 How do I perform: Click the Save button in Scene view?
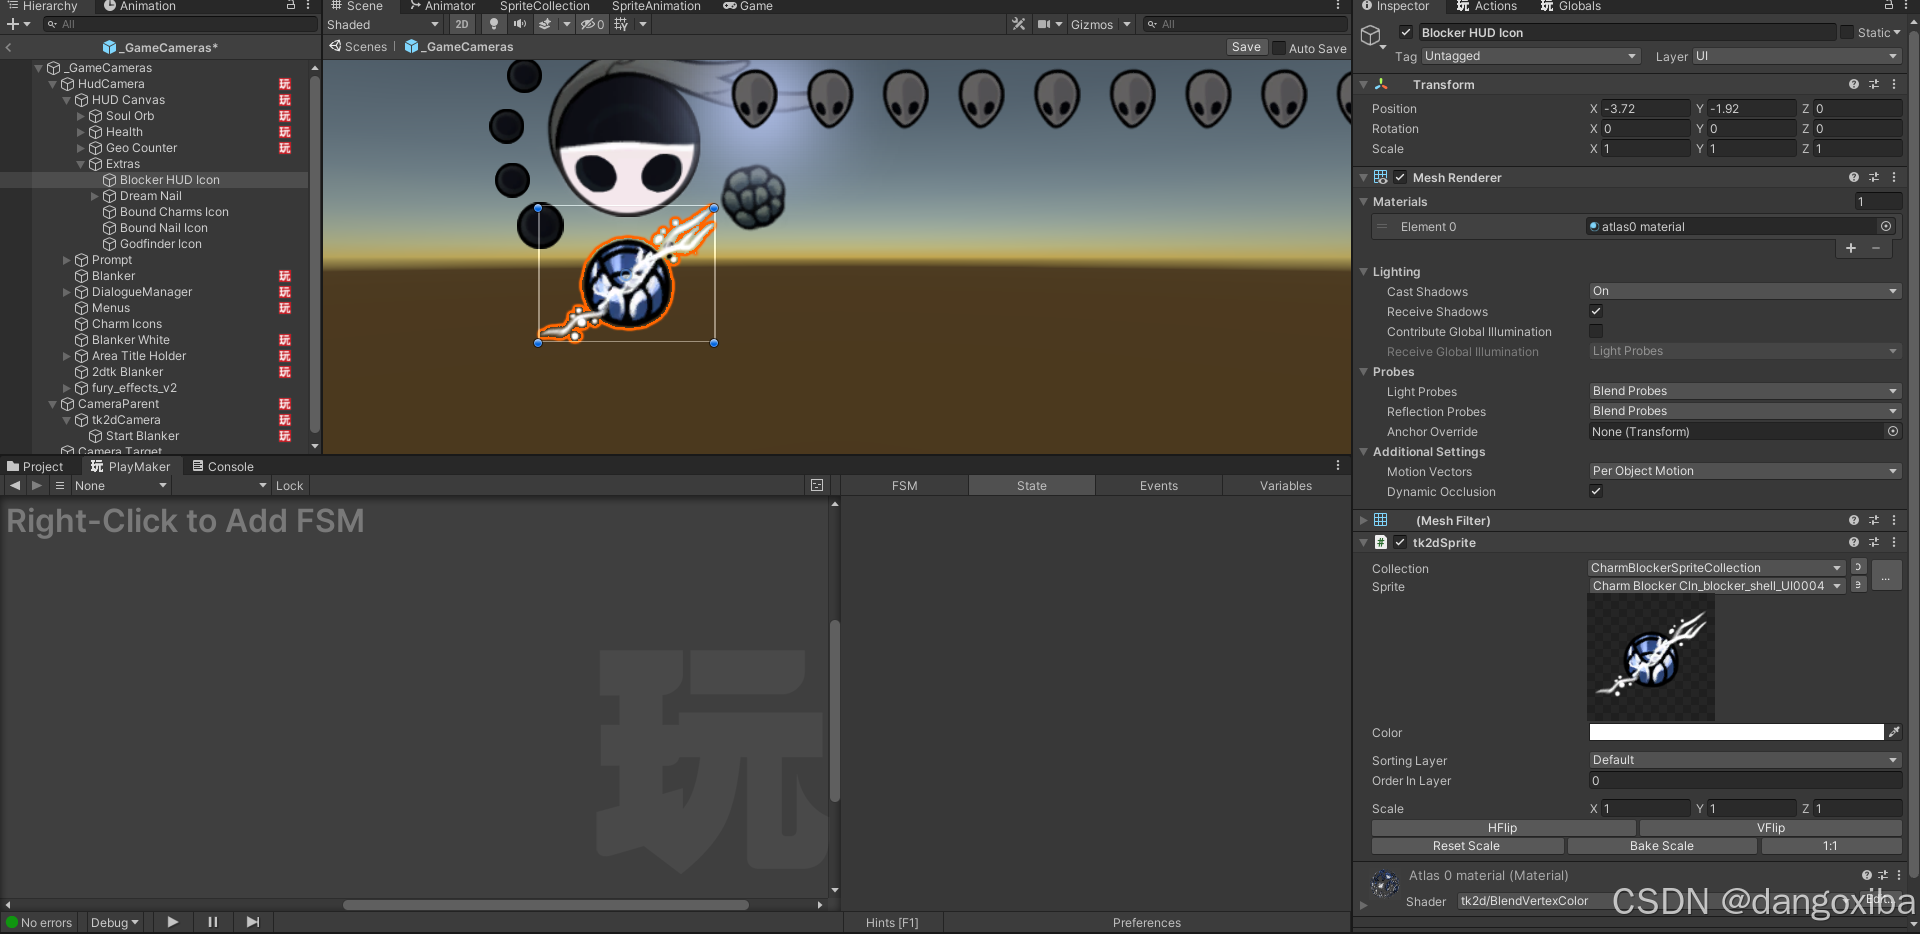[x=1246, y=47]
